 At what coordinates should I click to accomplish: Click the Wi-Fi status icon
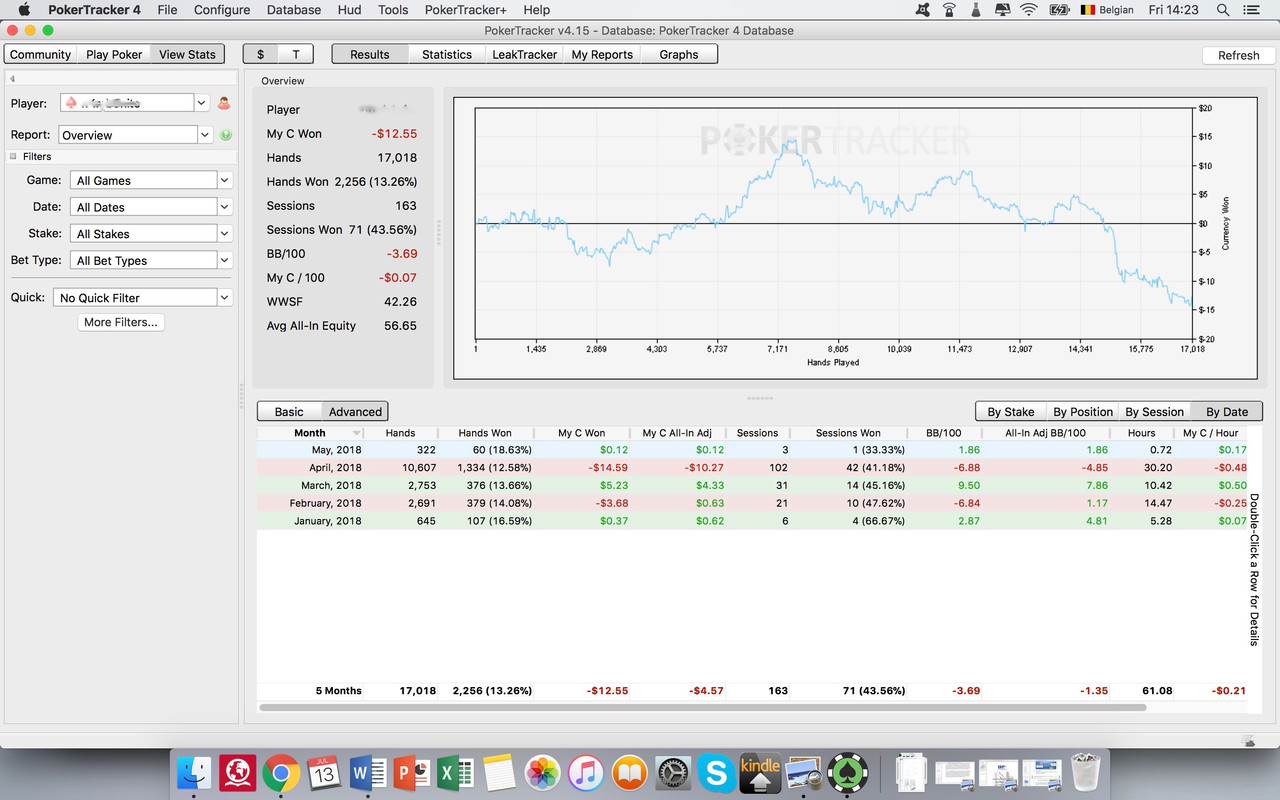pyautogui.click(x=1028, y=10)
